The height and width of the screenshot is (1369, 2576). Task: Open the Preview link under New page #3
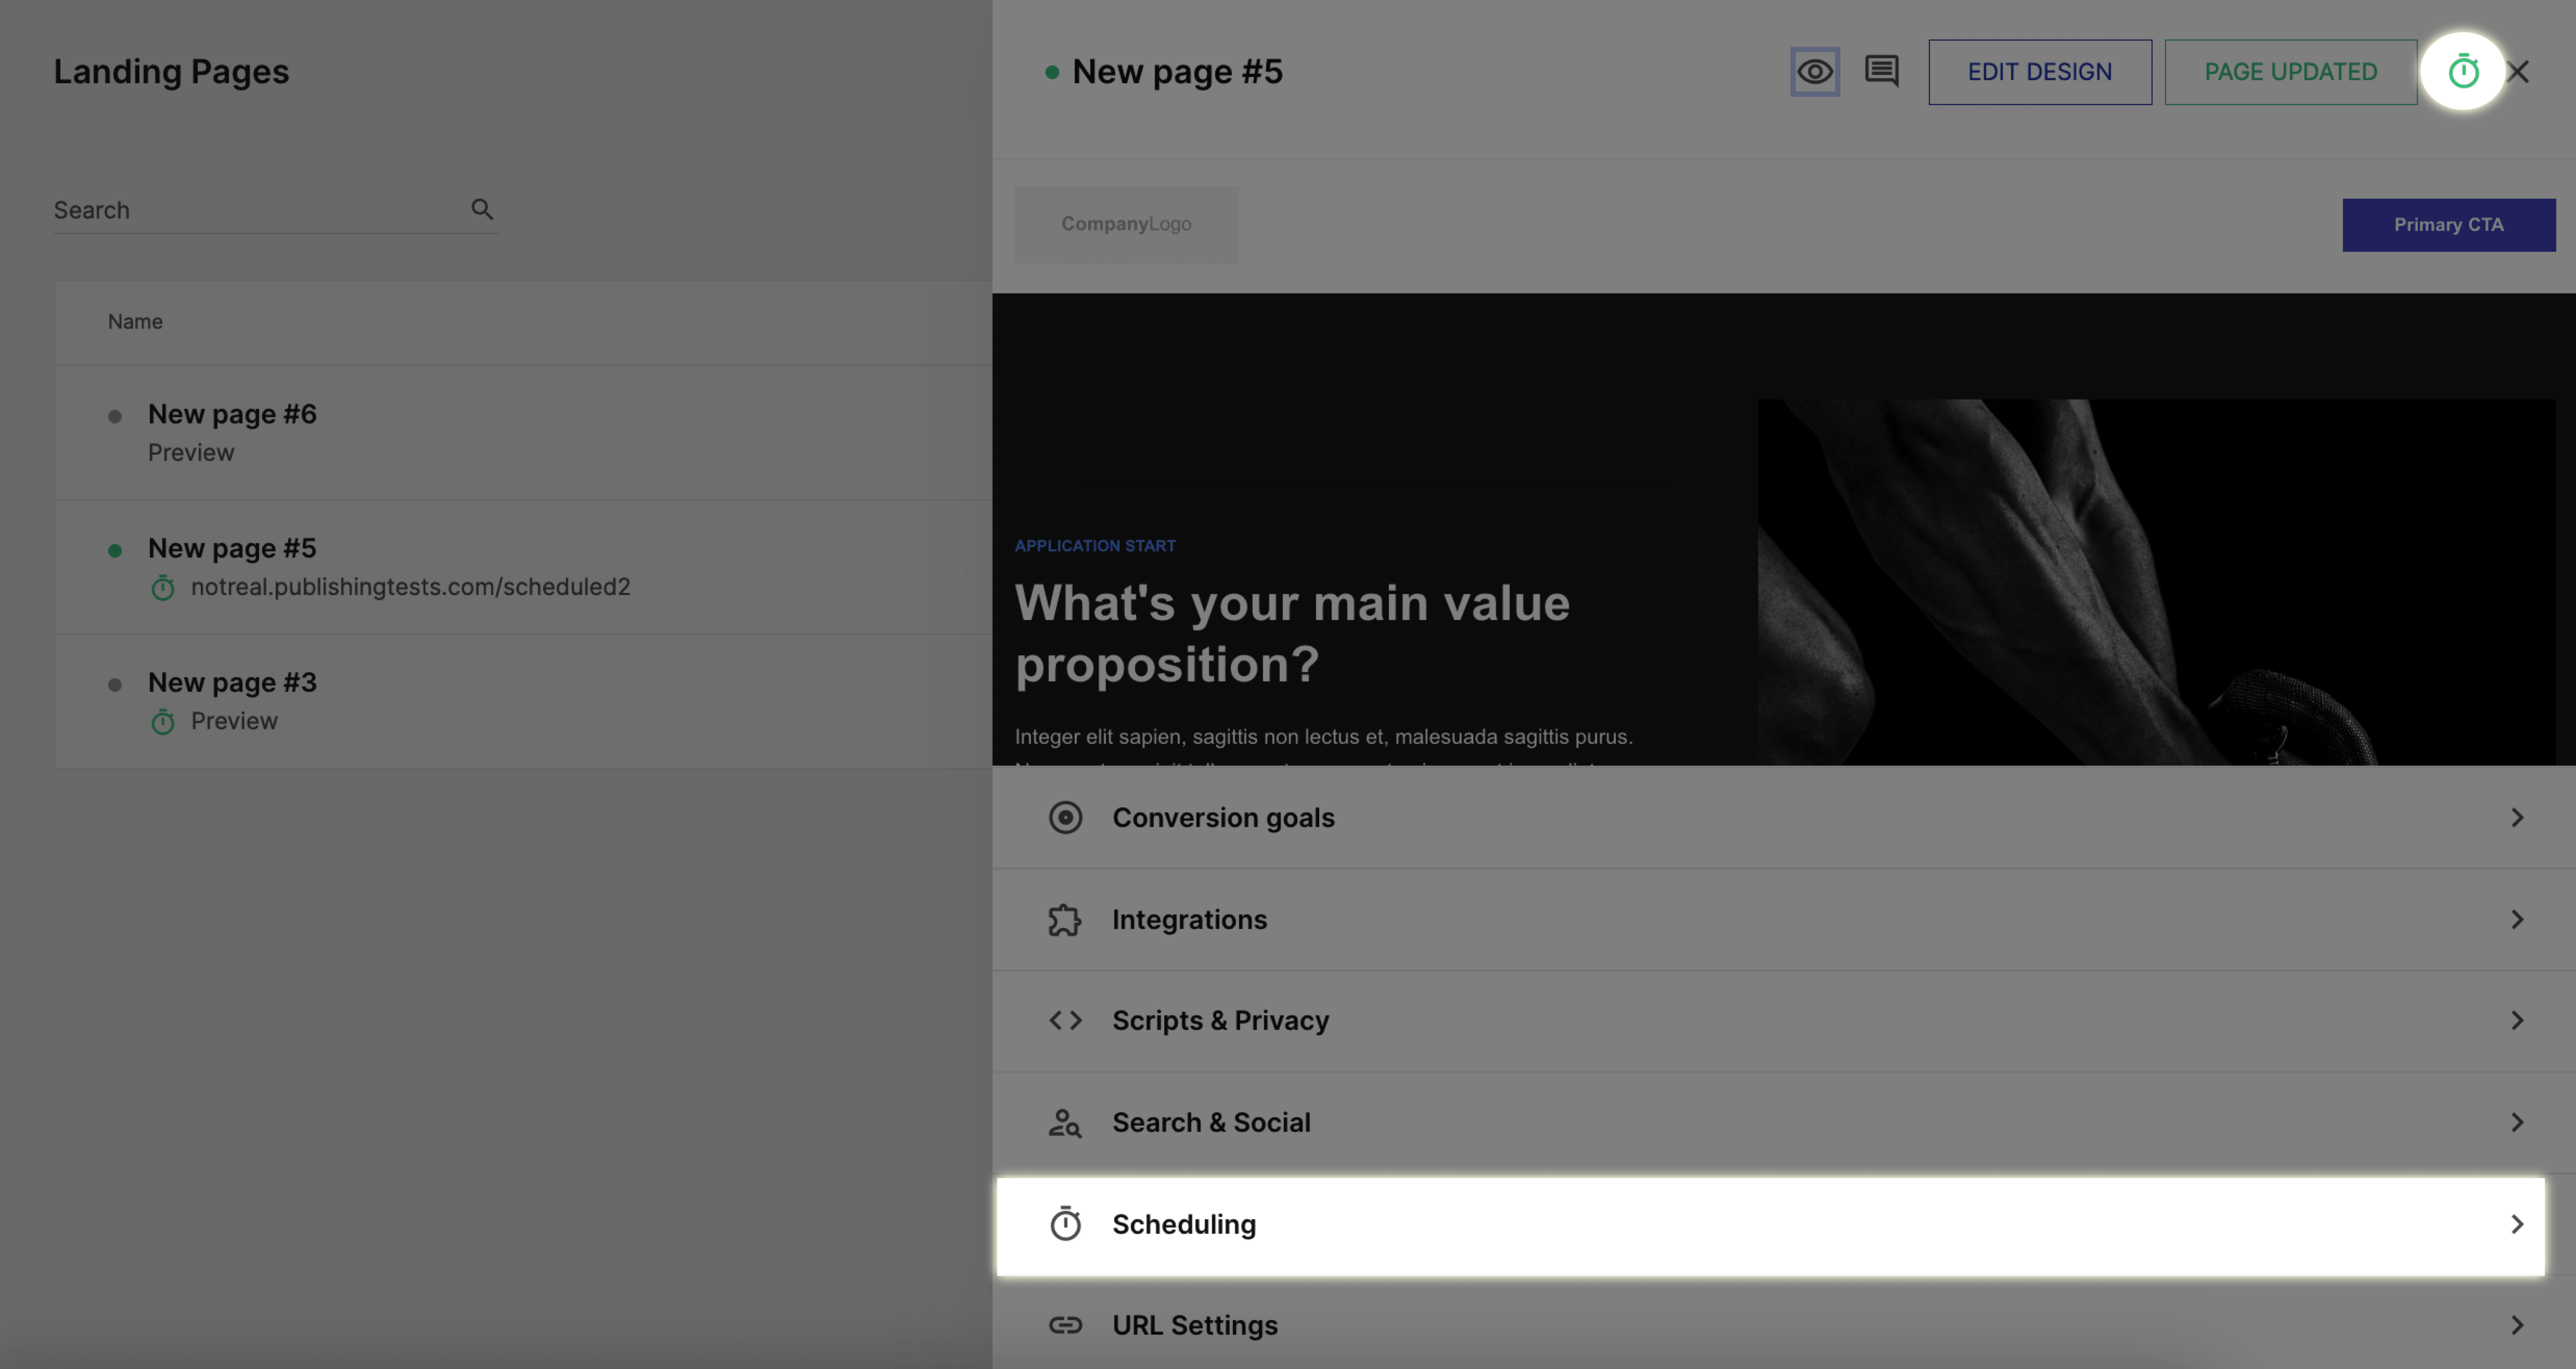pos(234,721)
